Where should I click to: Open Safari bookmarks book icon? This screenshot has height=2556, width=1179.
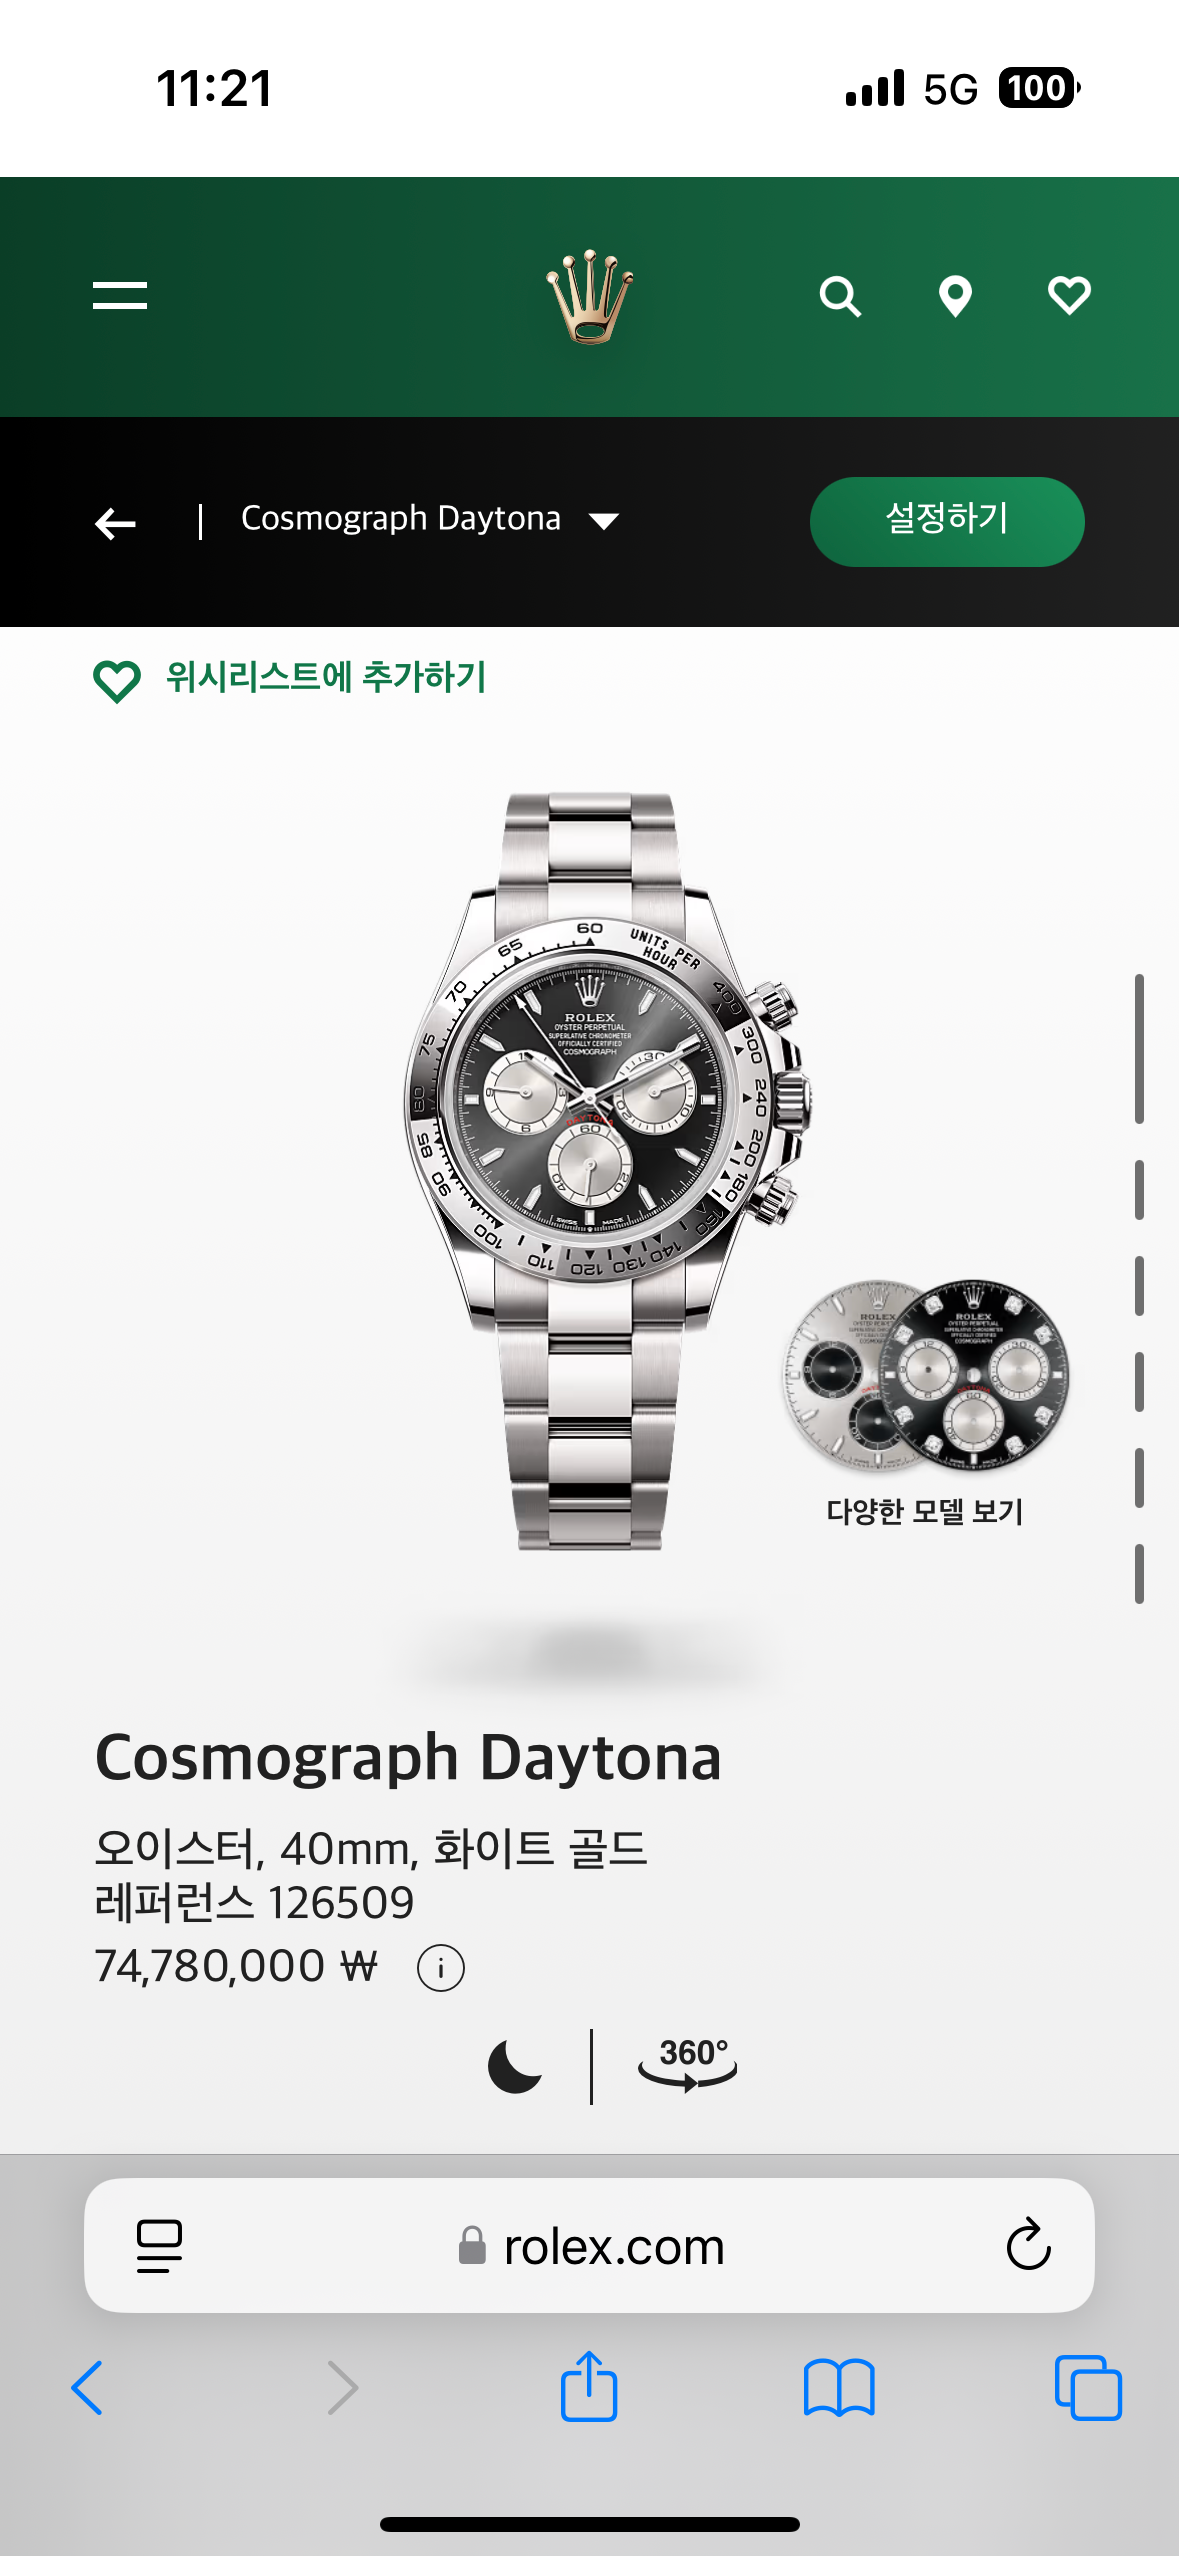839,2388
